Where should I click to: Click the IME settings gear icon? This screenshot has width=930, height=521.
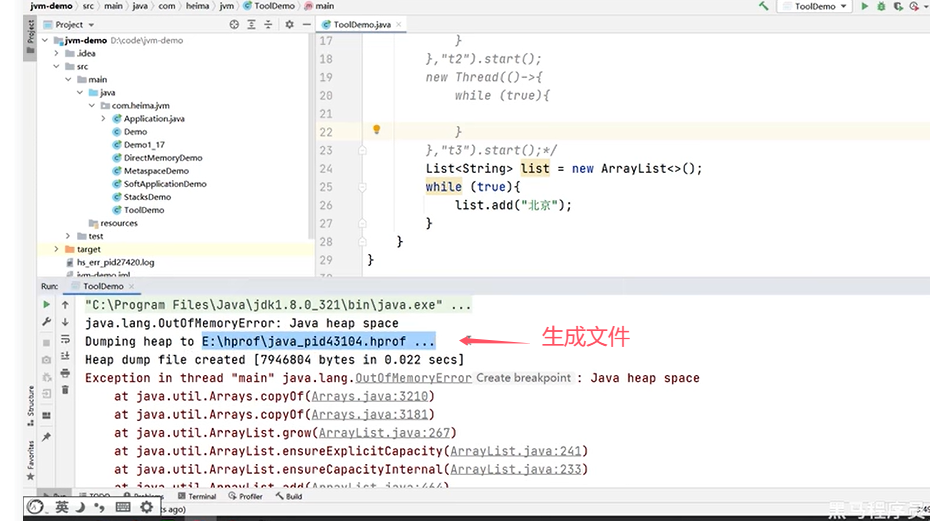(146, 507)
